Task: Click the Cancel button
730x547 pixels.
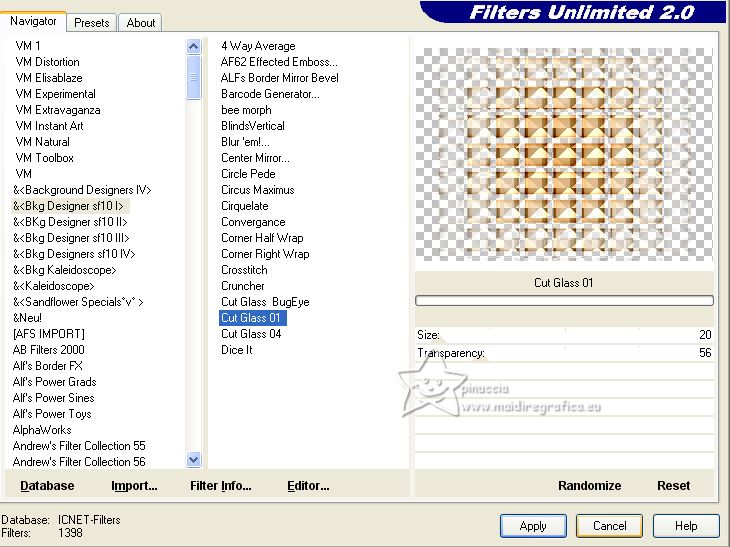Action: (609, 526)
